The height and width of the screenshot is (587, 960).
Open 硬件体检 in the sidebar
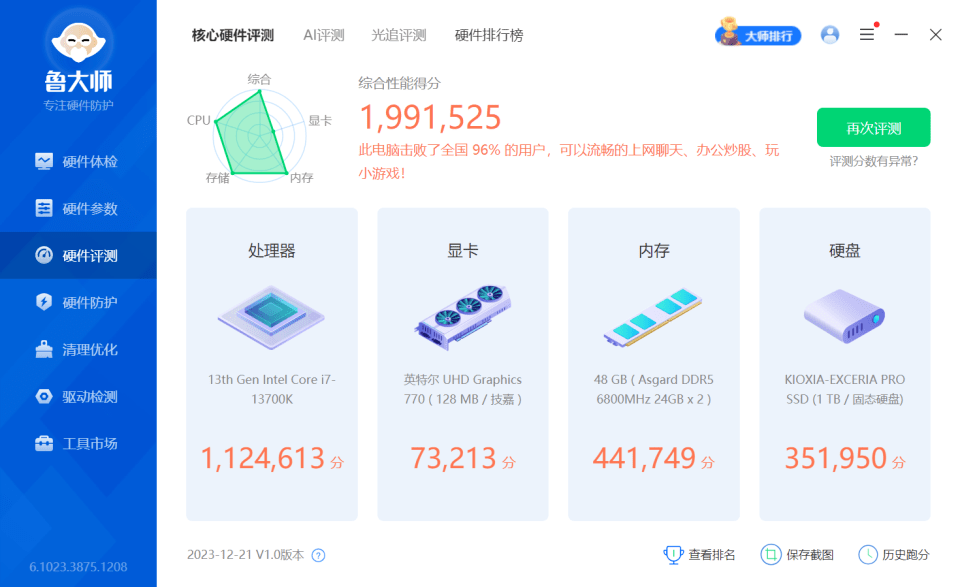[78, 162]
